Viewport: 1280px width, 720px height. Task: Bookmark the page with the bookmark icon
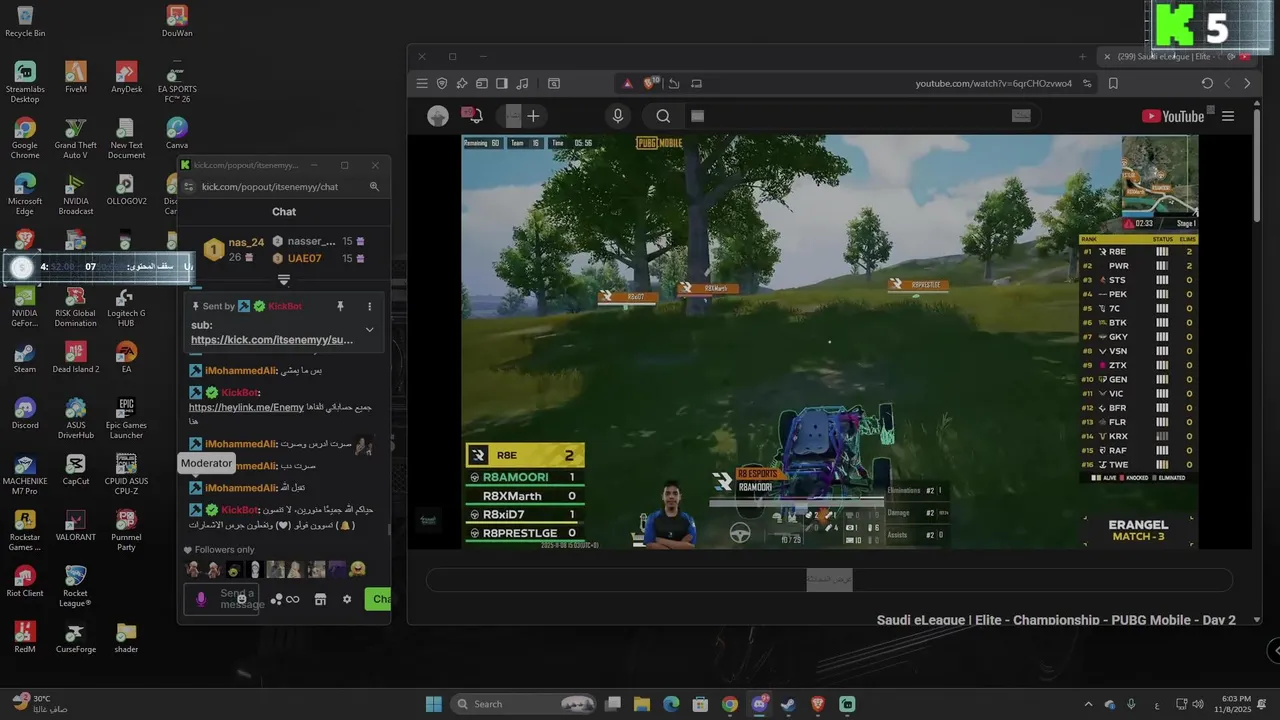(x=1113, y=84)
